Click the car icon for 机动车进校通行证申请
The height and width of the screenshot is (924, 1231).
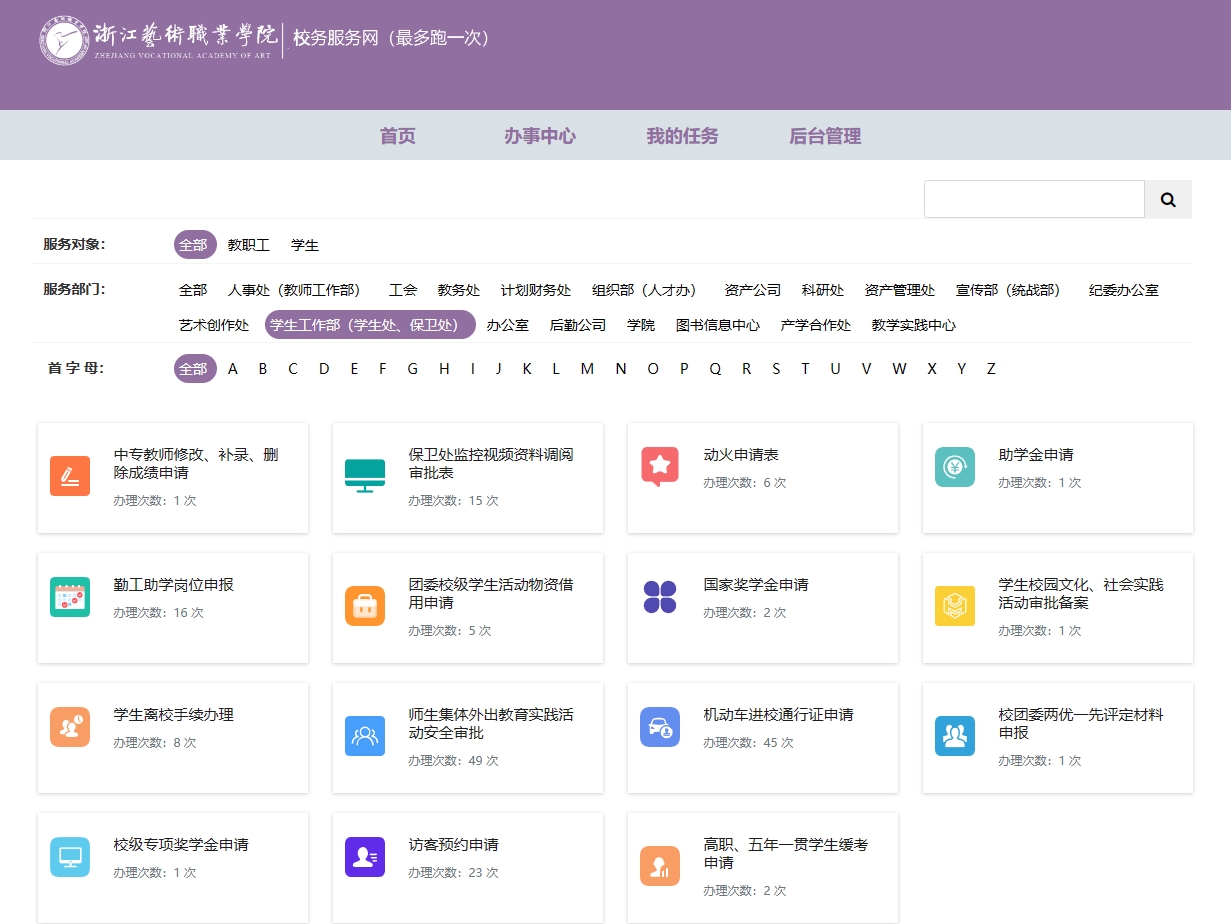click(x=660, y=727)
